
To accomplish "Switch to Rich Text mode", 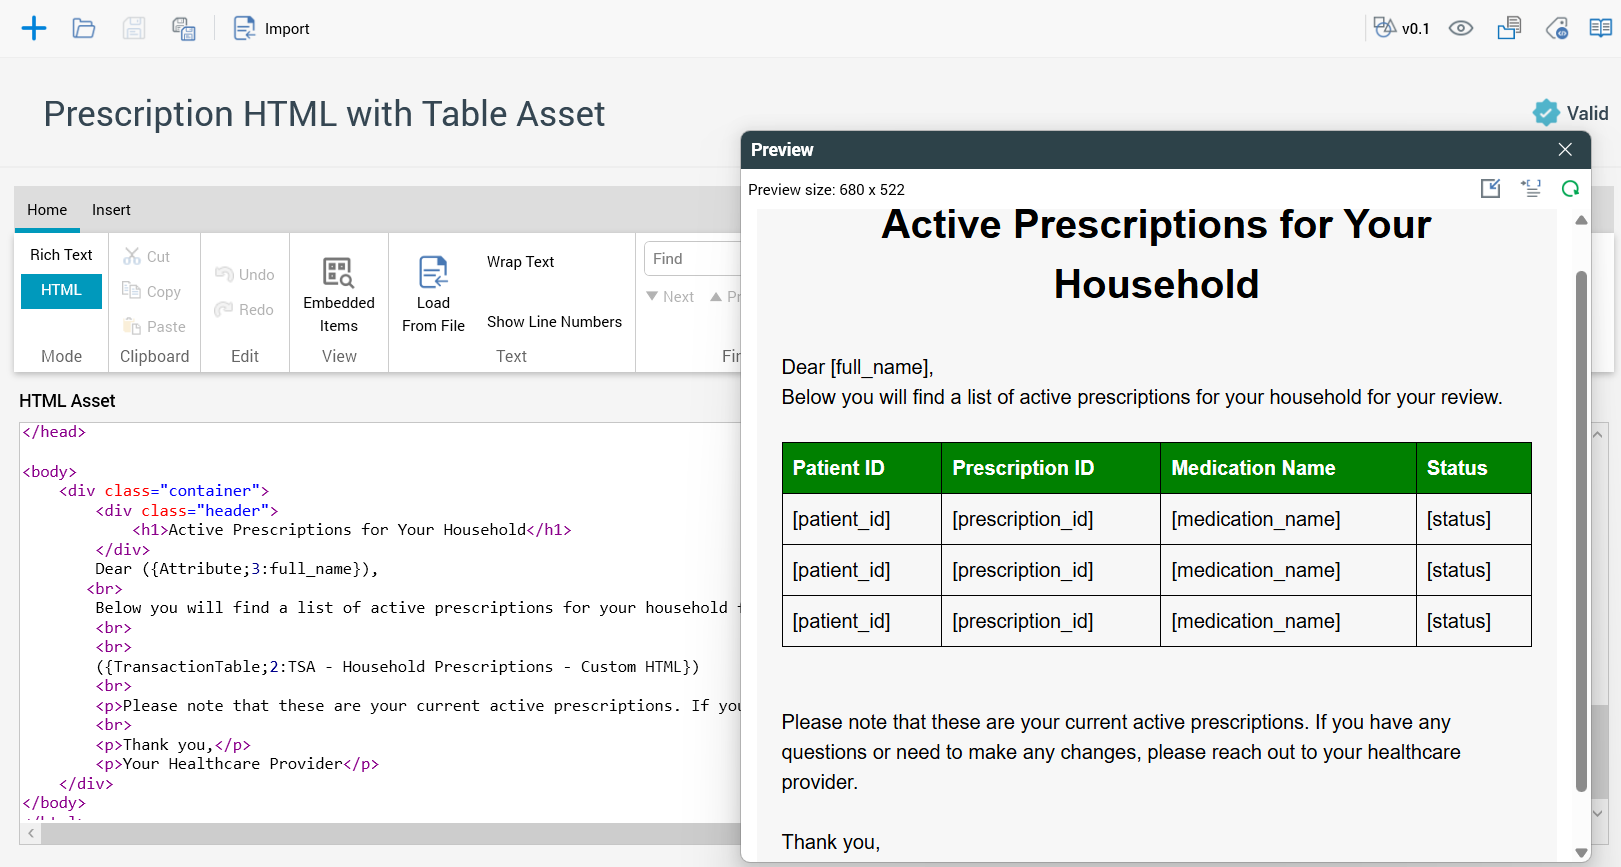I will pos(61,255).
